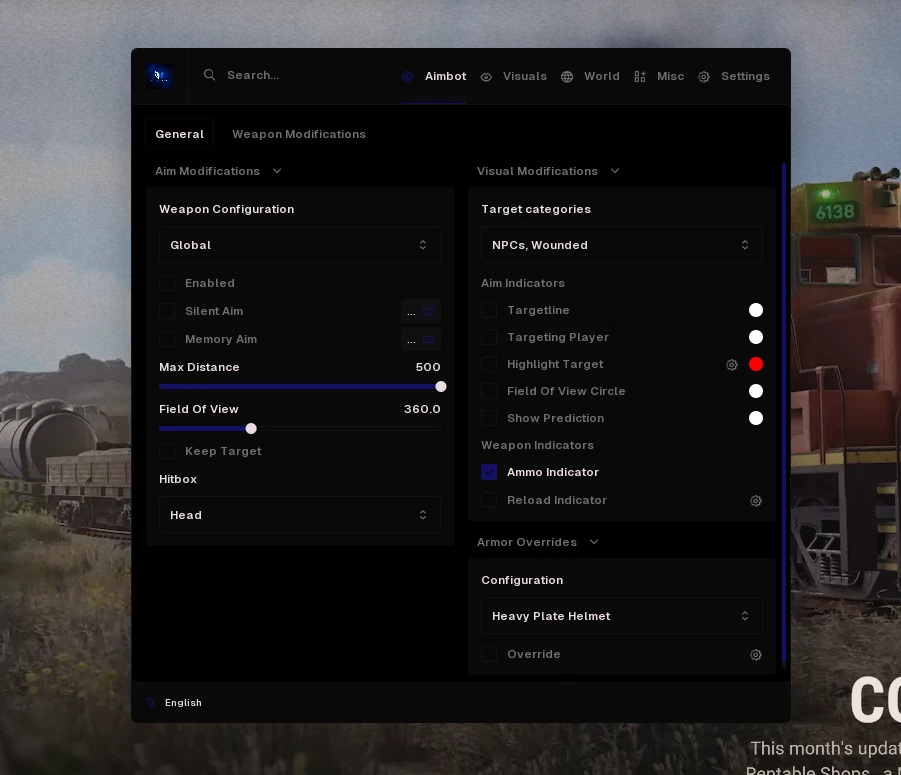Open the Targeting Player color swatch
Screen dimensions: 901x775
(x=756, y=337)
